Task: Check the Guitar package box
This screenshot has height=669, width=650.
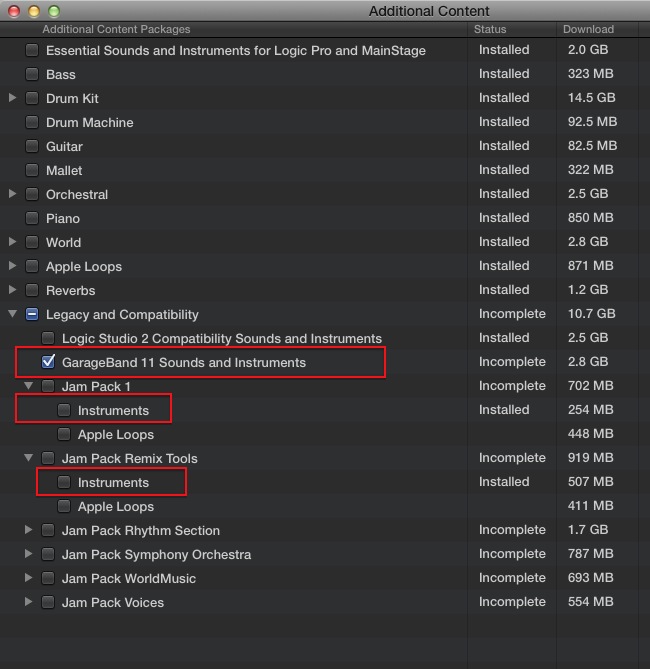Action: point(32,146)
